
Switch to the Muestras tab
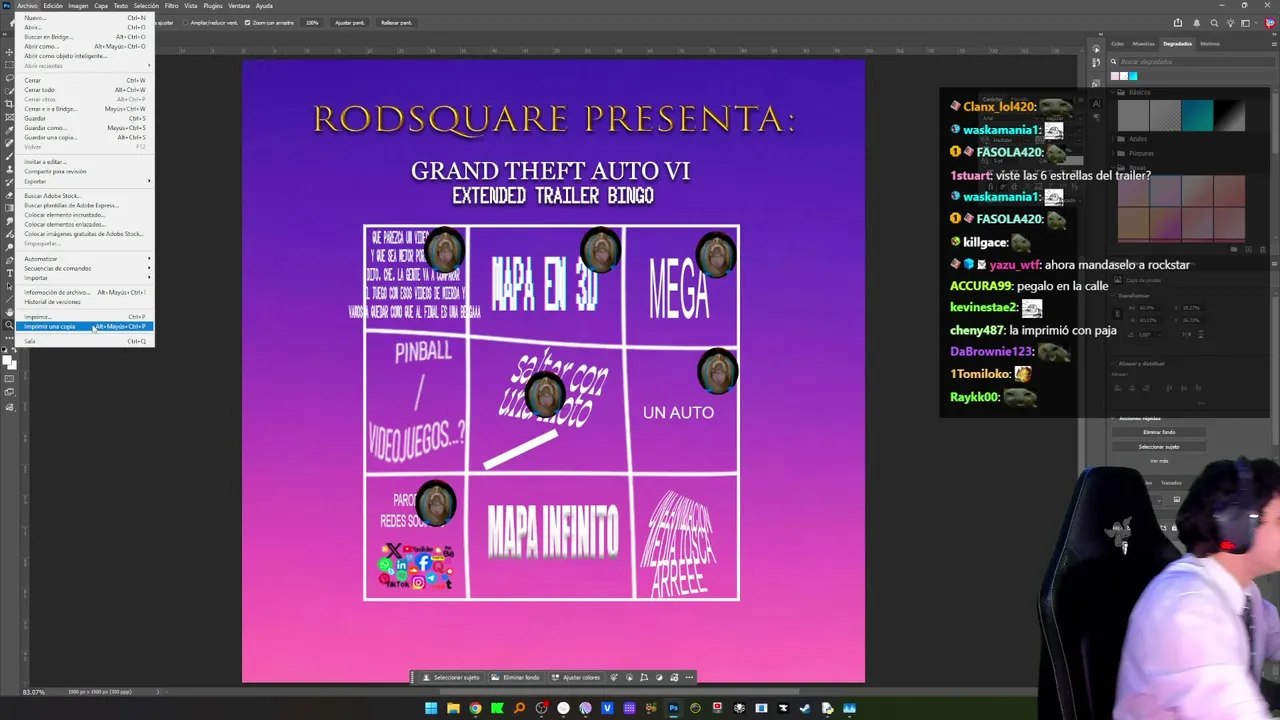[1143, 43]
